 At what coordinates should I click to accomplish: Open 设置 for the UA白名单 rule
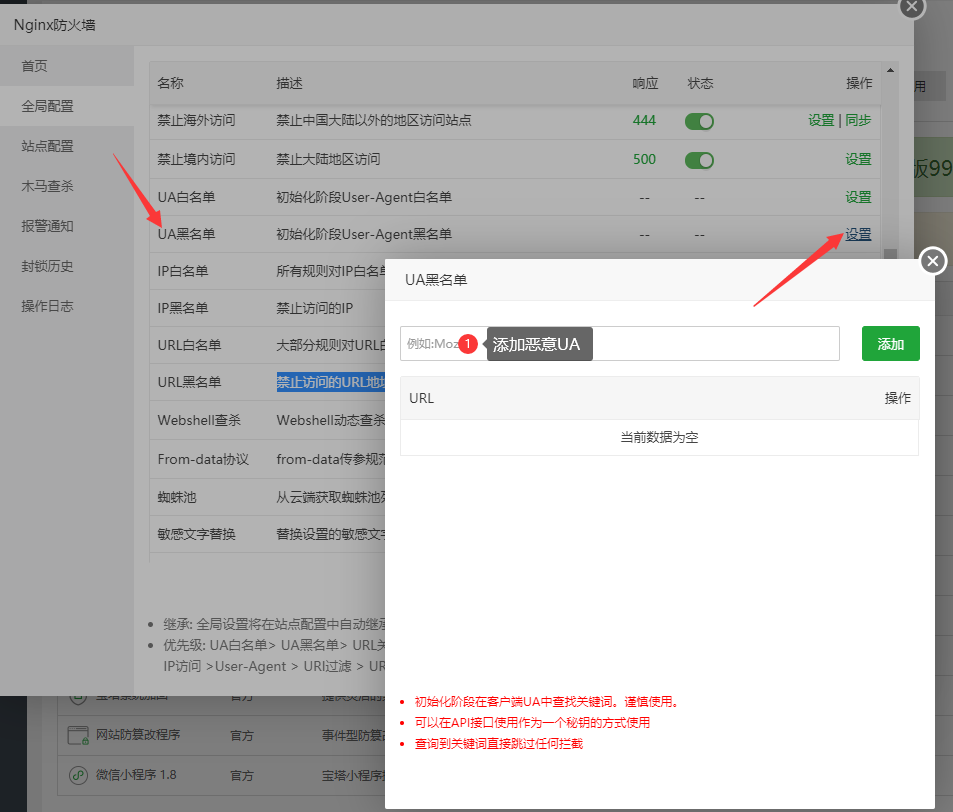858,196
